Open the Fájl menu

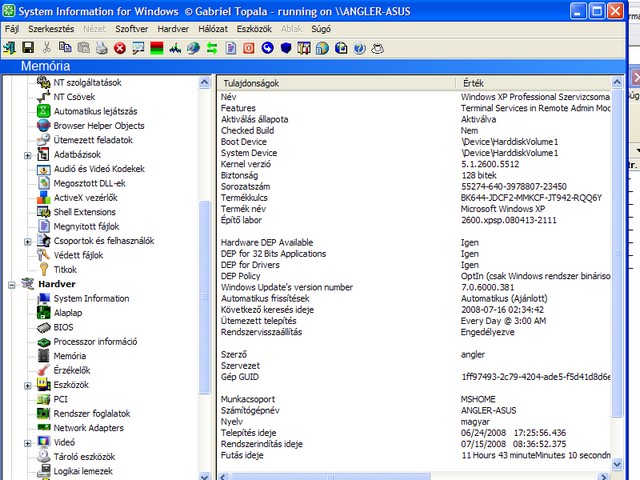click(12, 29)
